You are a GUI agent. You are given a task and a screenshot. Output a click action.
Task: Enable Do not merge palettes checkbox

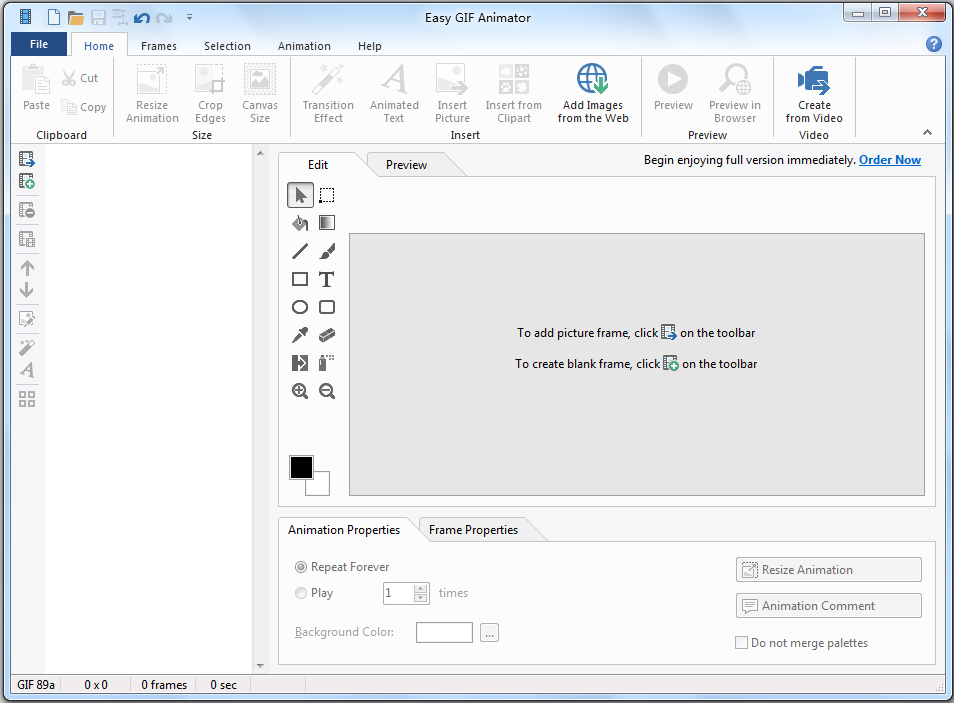[742, 643]
